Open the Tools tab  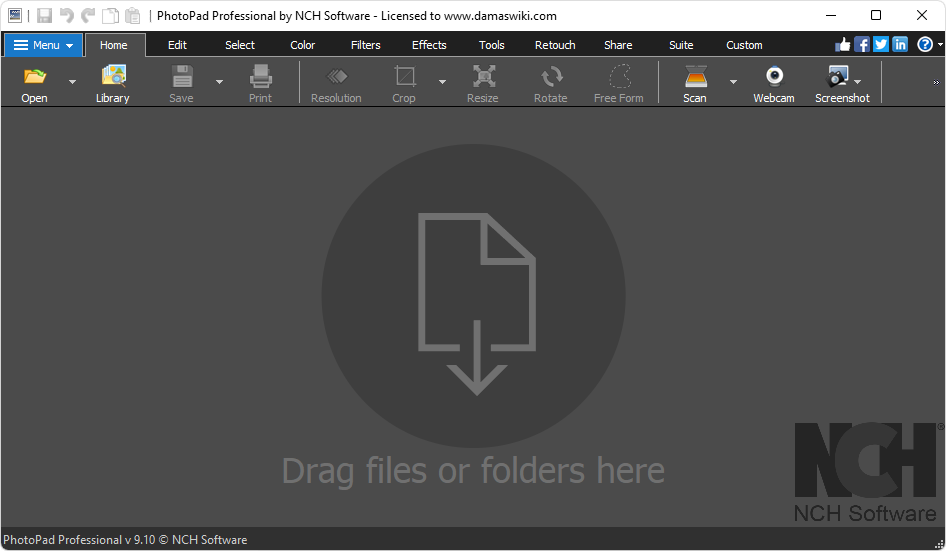click(492, 45)
